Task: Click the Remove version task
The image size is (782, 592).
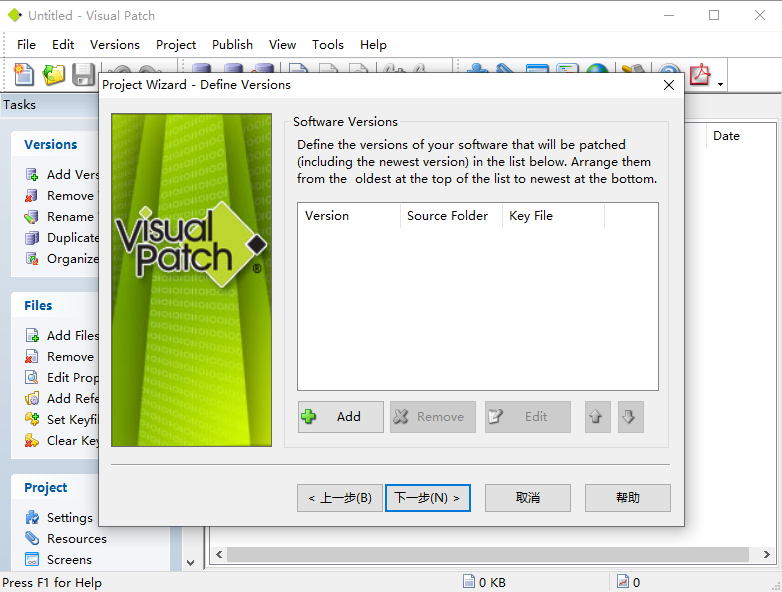Action: point(60,196)
